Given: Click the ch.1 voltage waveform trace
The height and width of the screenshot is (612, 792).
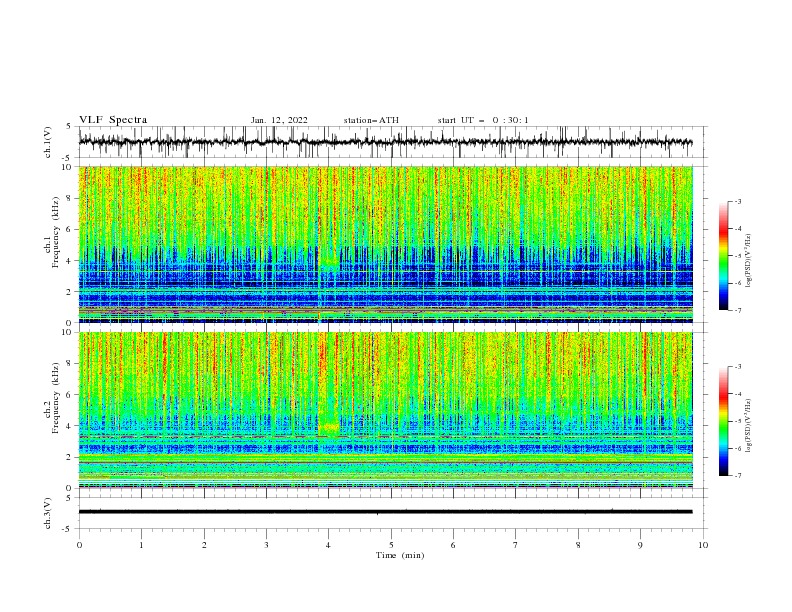Looking at the screenshot, I should [x=385, y=142].
